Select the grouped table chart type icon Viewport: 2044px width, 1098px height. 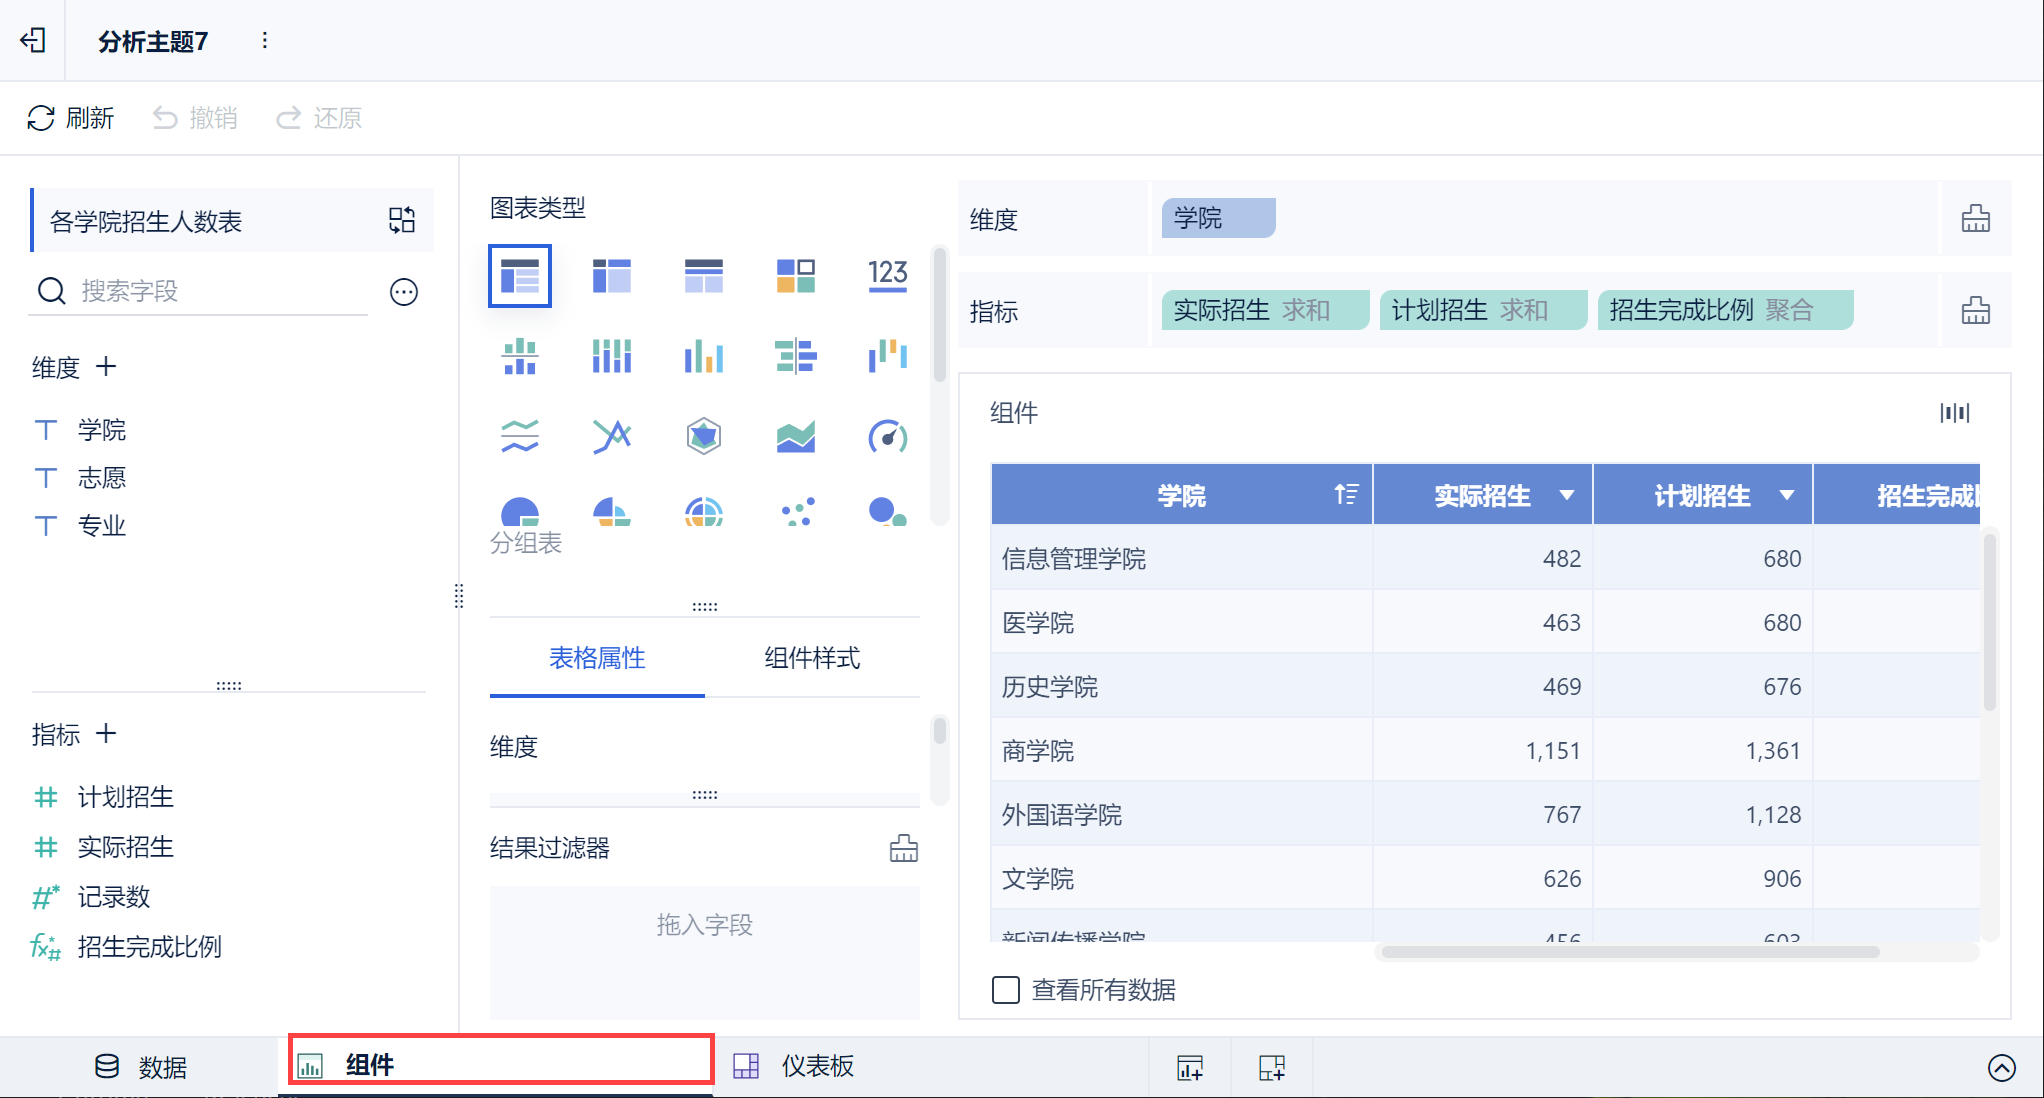519,275
